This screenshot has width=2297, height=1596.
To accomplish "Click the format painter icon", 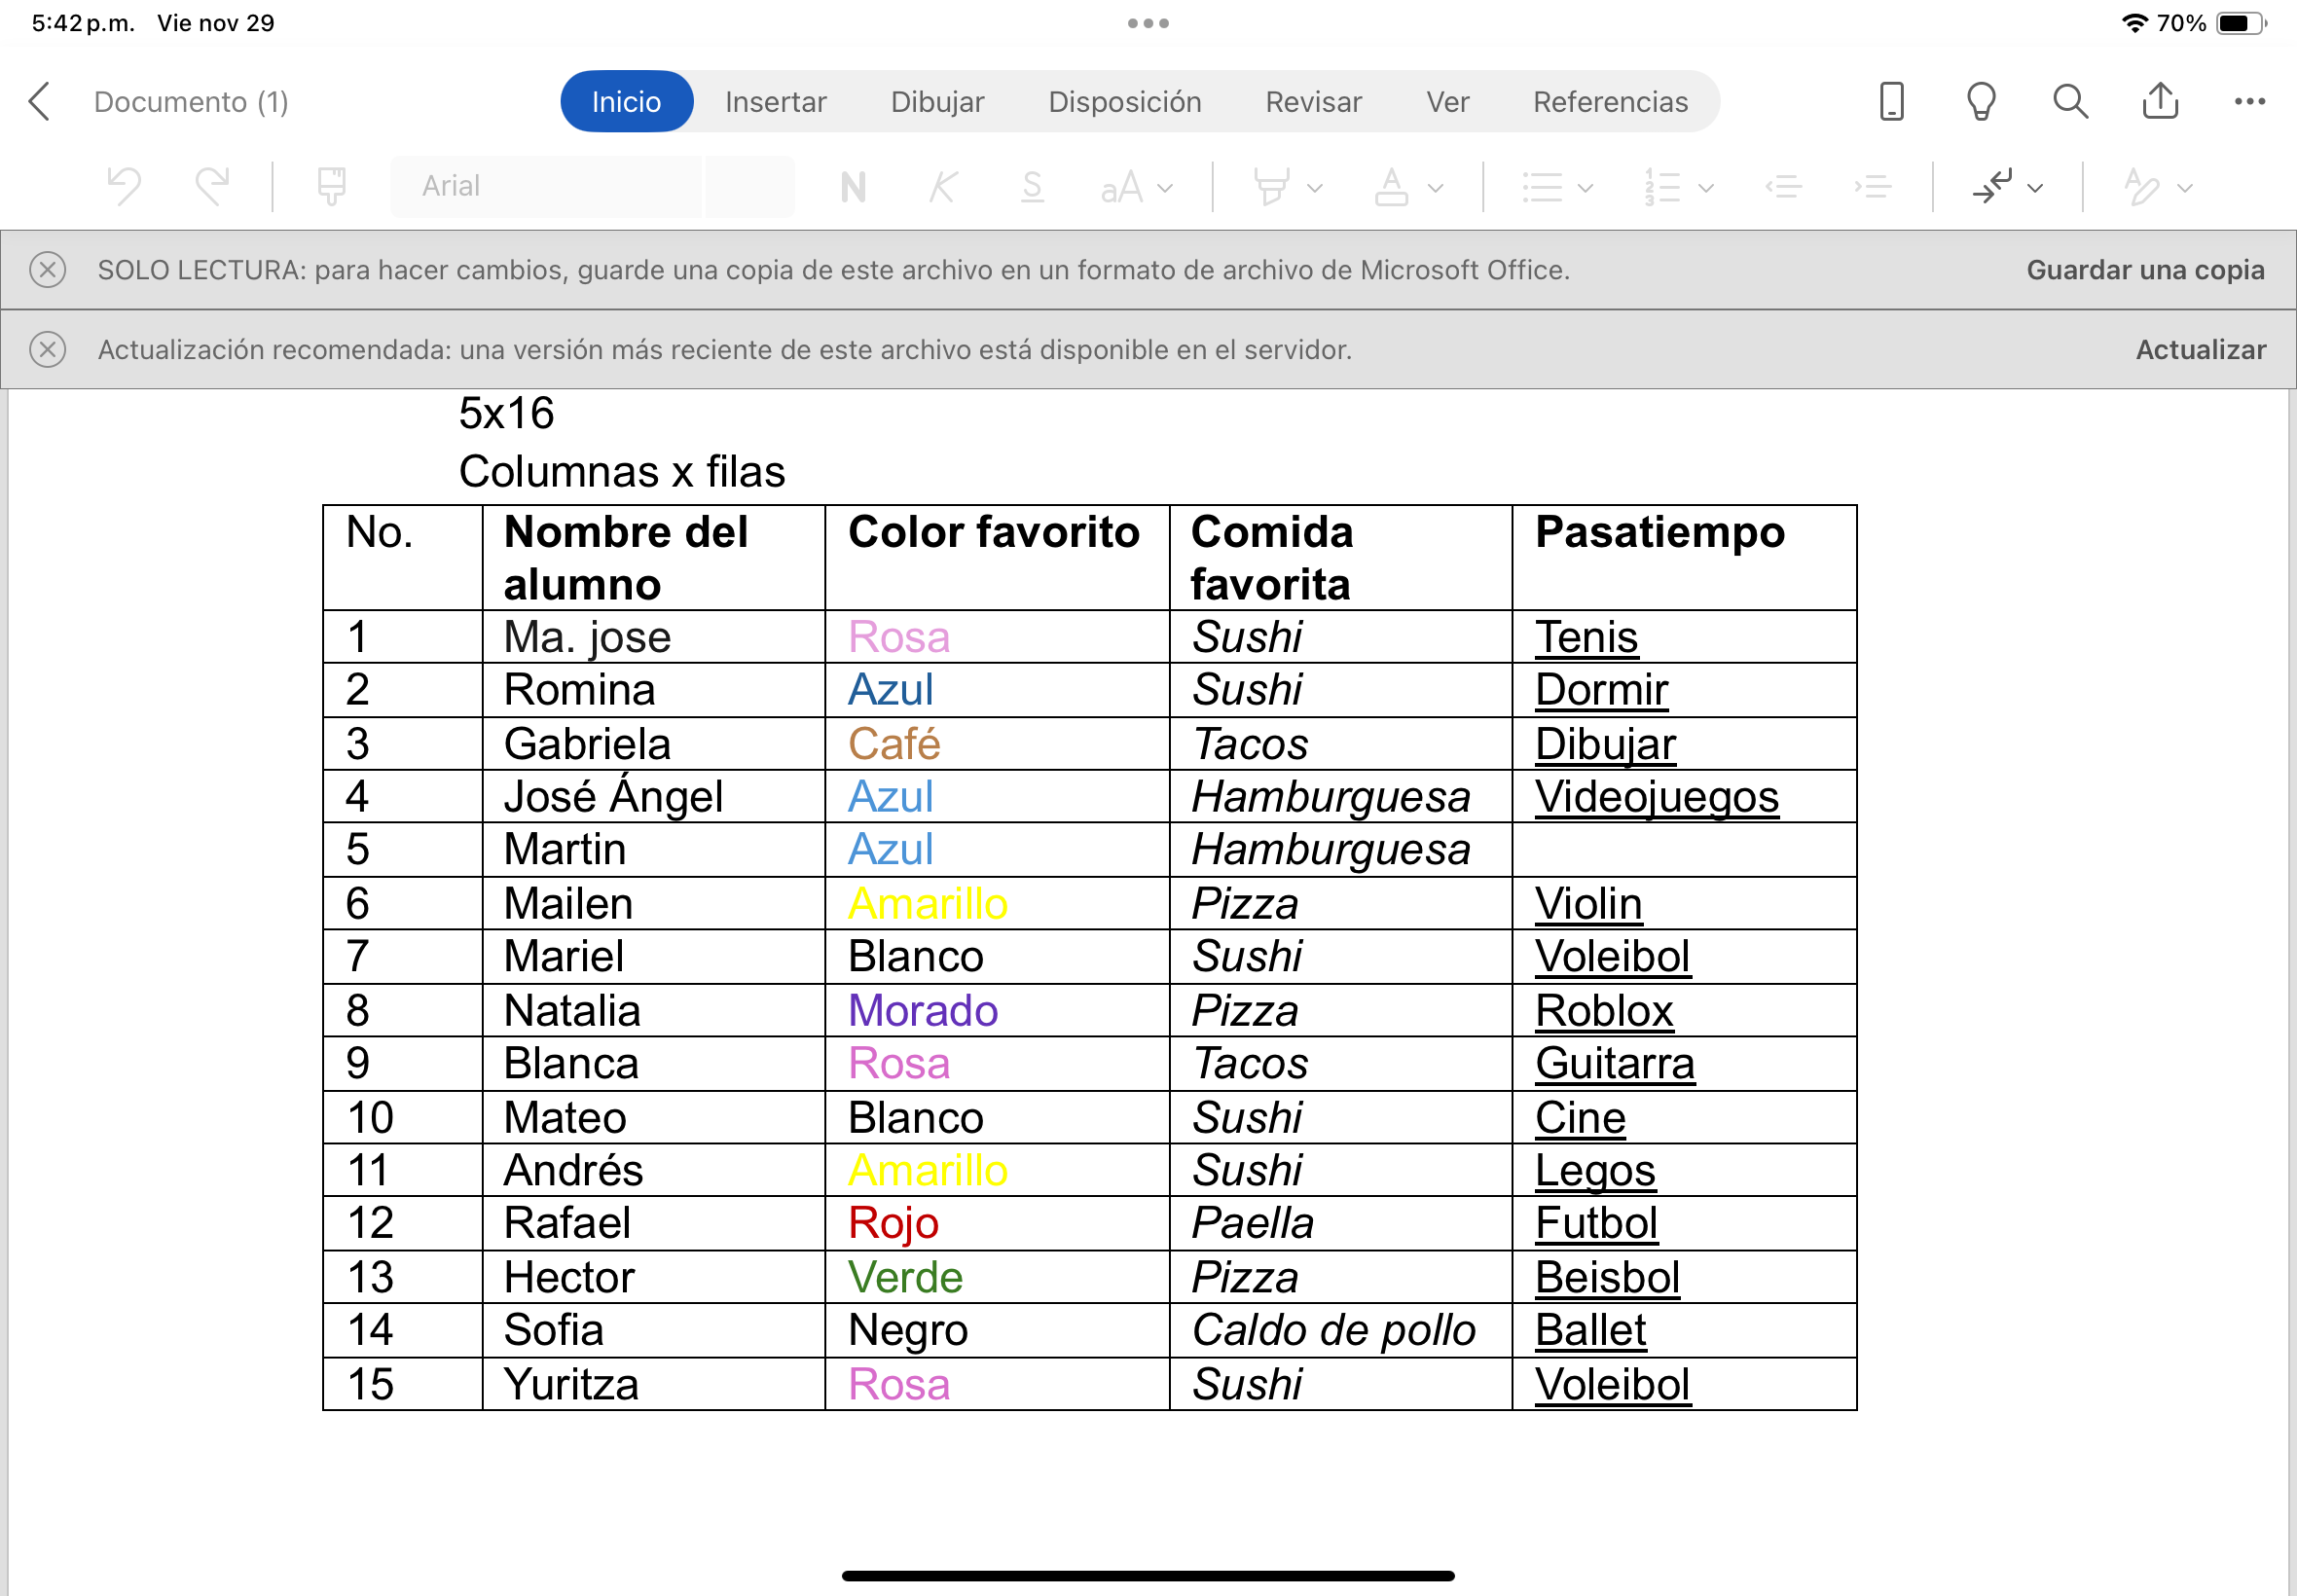I will click(331, 187).
